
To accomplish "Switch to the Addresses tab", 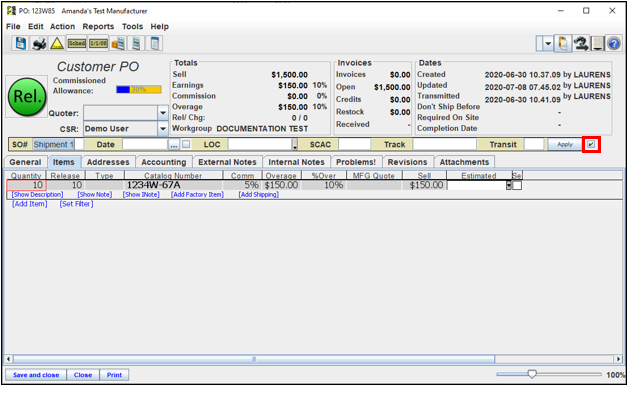I will point(108,162).
